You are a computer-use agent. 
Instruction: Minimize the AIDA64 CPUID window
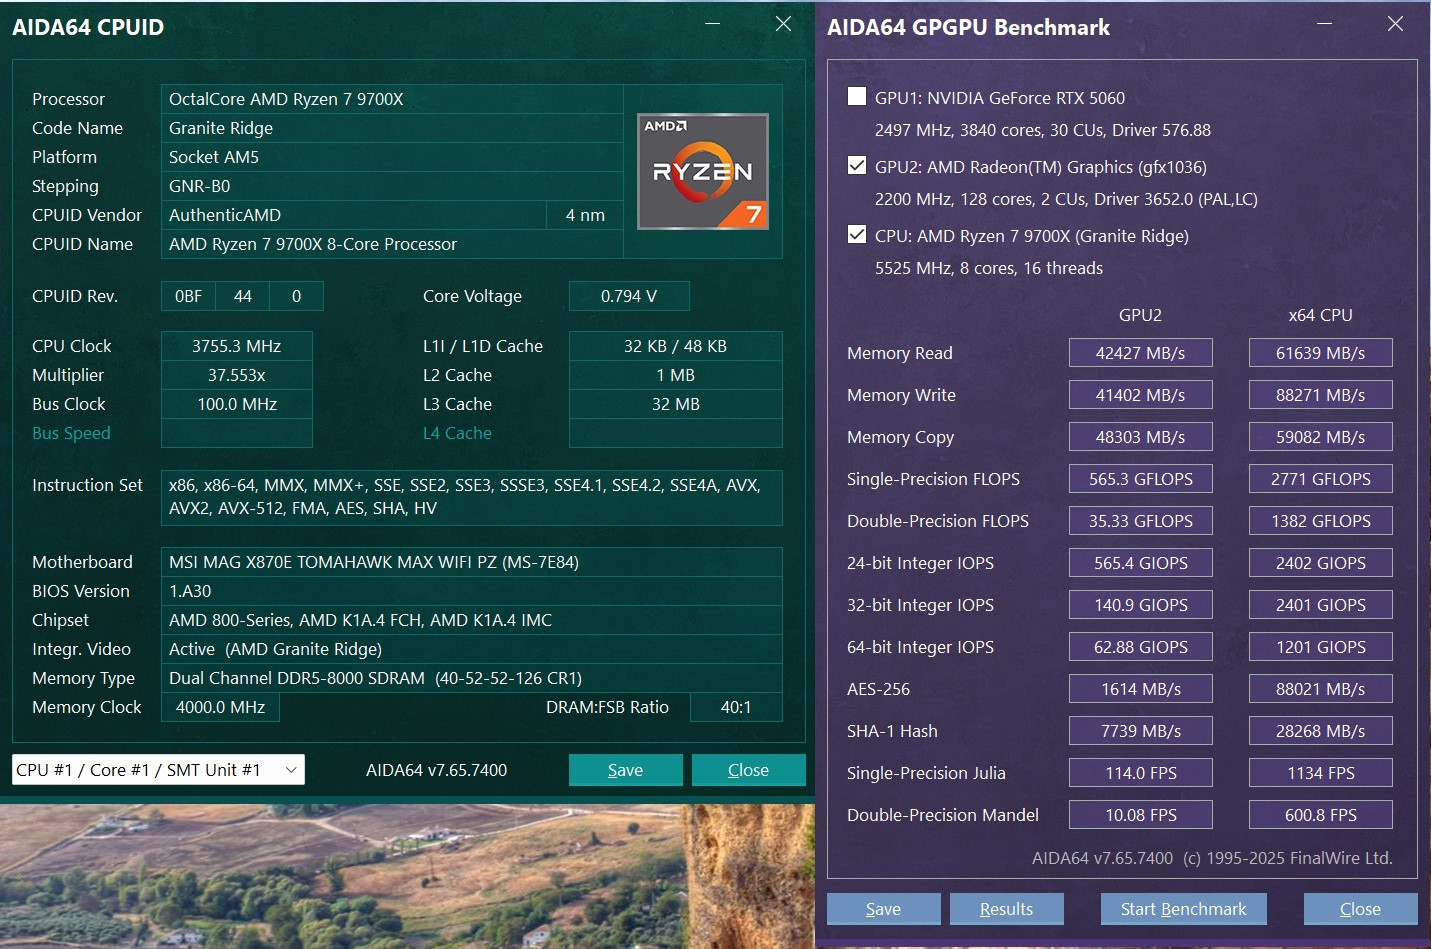pos(712,24)
